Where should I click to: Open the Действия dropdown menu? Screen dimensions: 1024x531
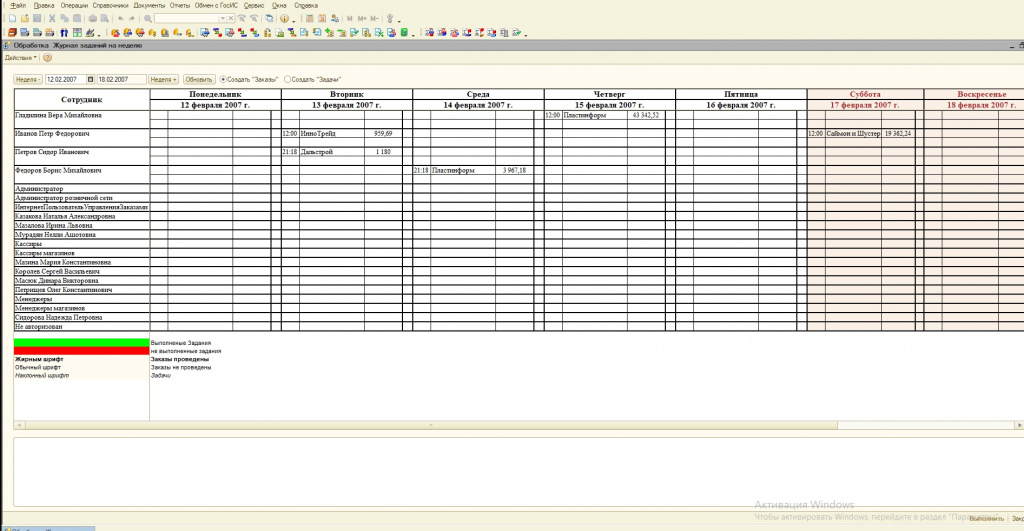point(21,57)
